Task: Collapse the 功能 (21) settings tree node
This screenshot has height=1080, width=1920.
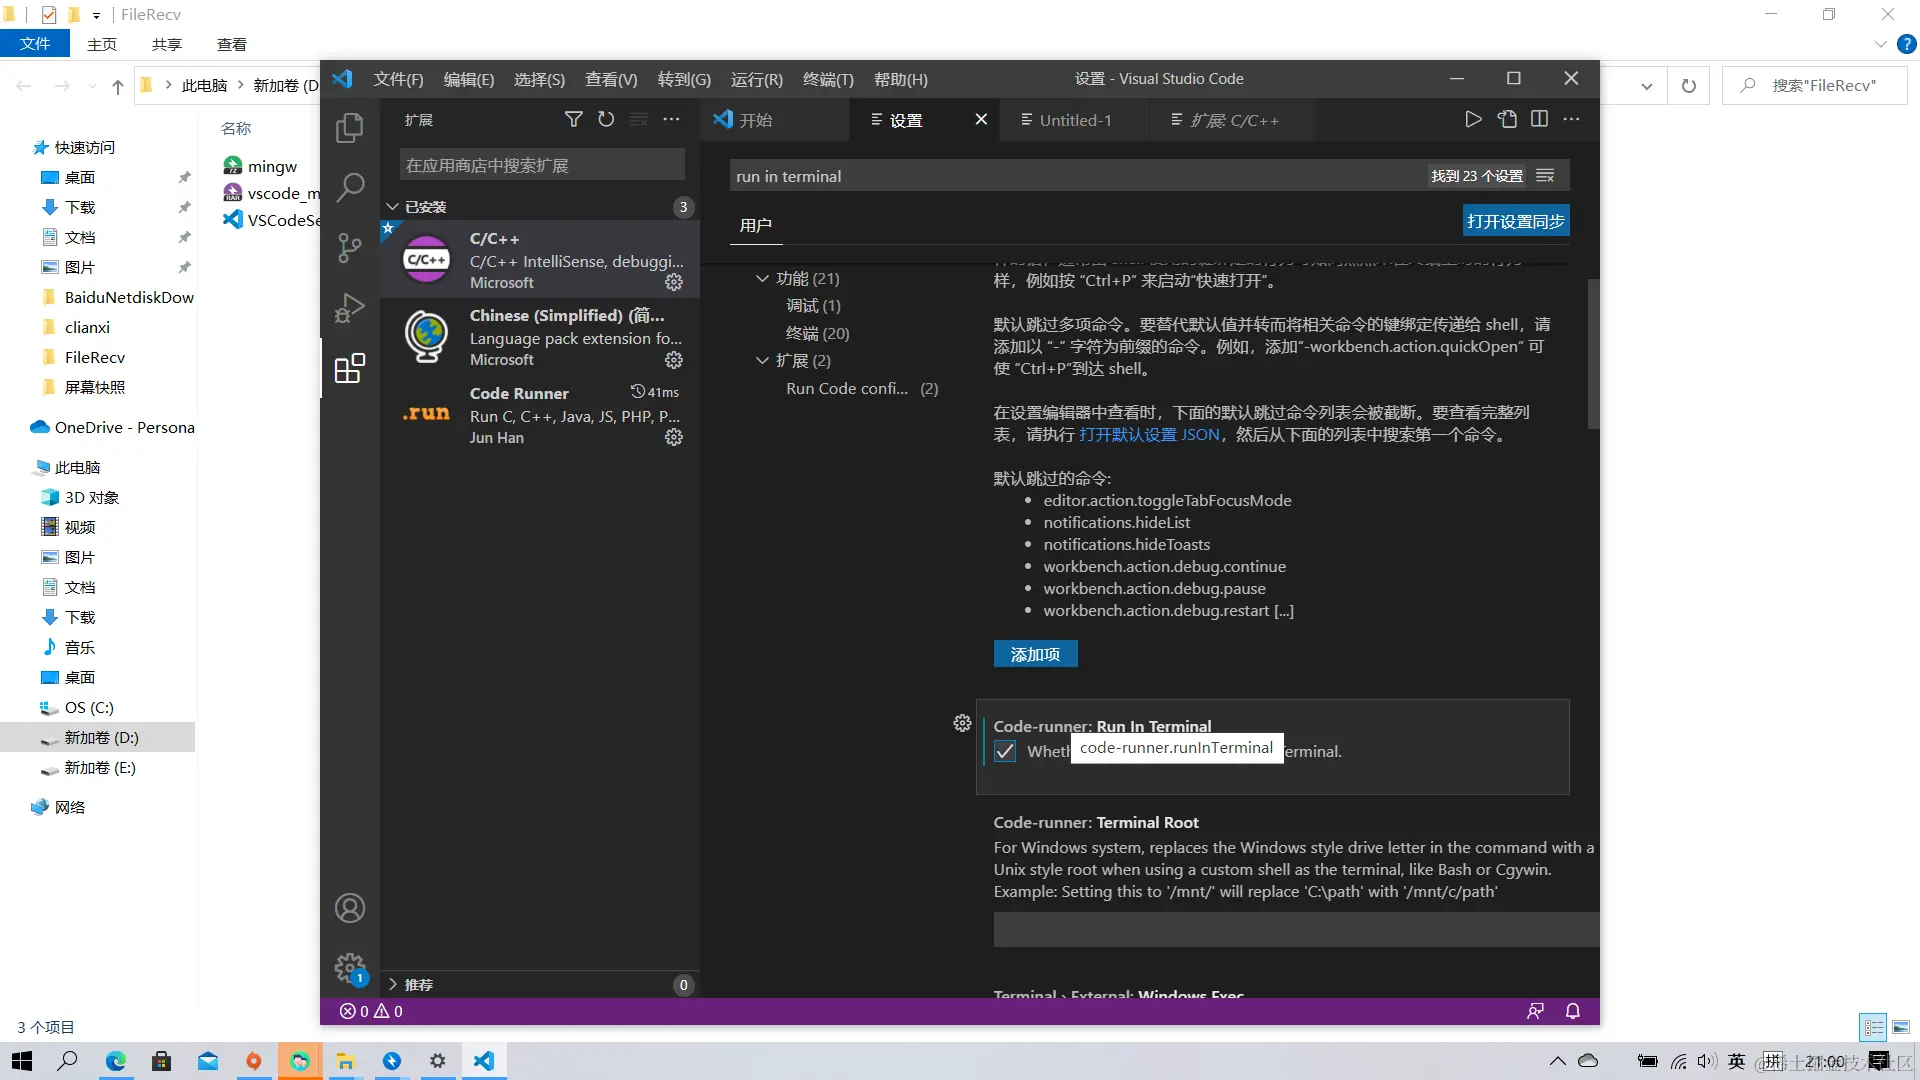Action: (x=763, y=279)
